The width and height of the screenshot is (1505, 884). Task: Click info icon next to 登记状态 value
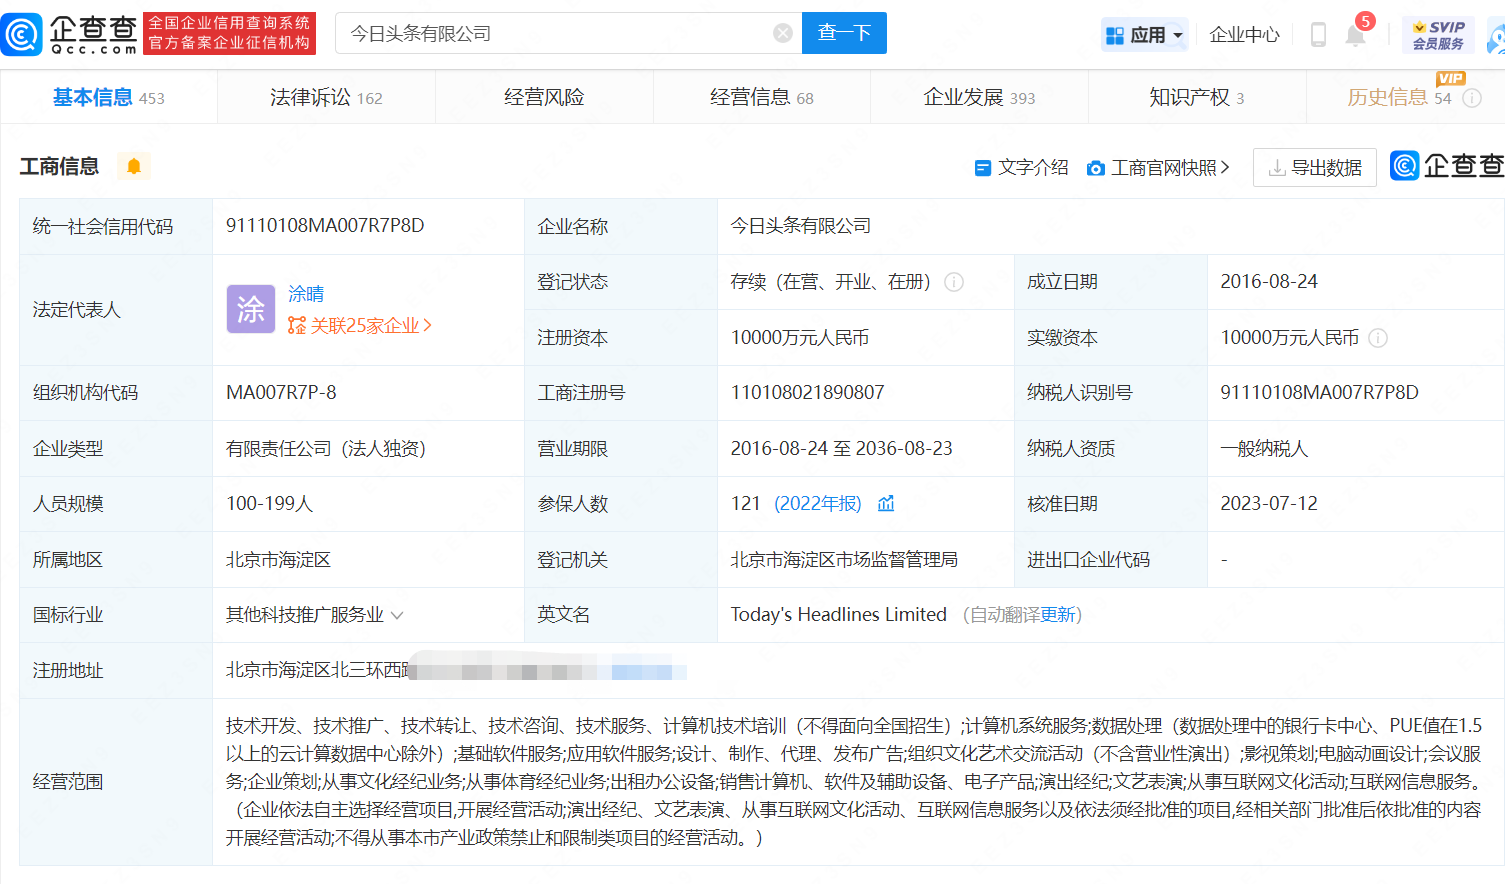point(954,282)
